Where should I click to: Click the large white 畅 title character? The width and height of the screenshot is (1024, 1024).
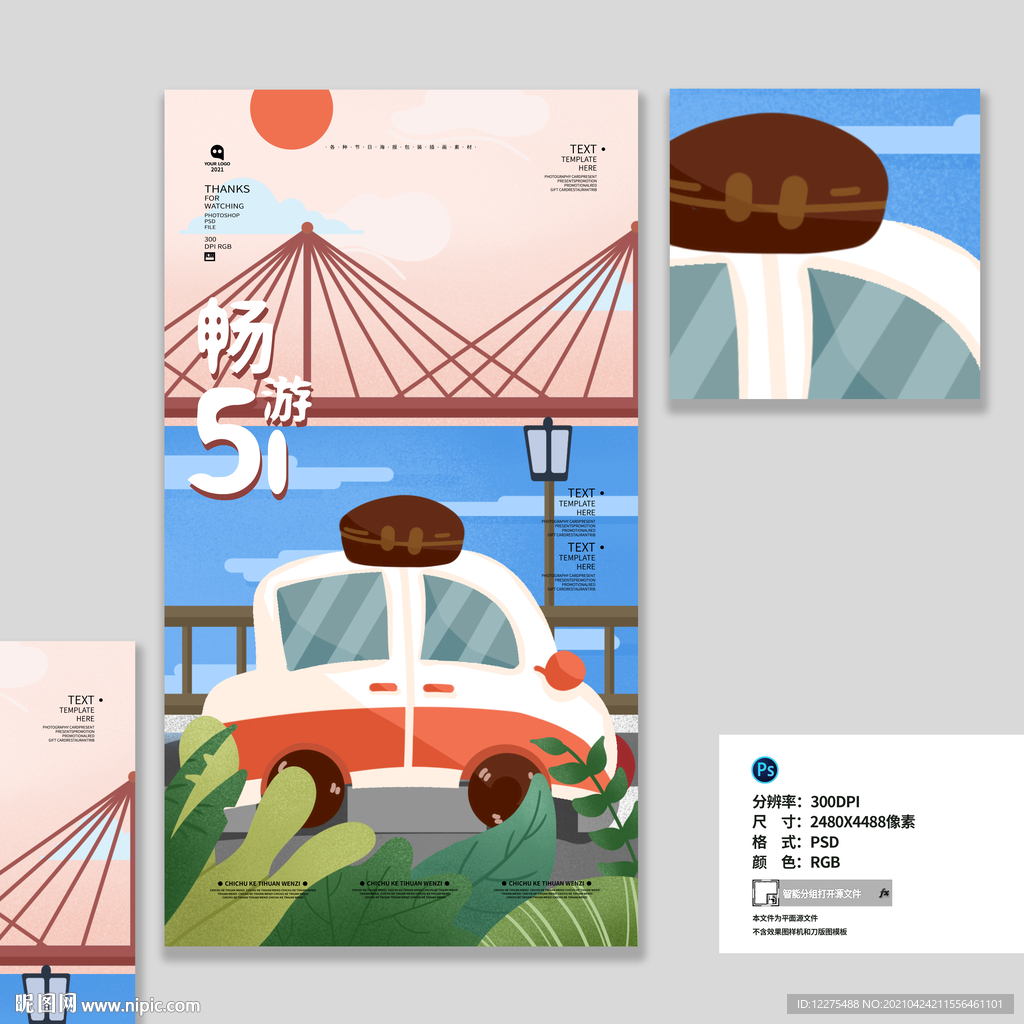pos(236,337)
